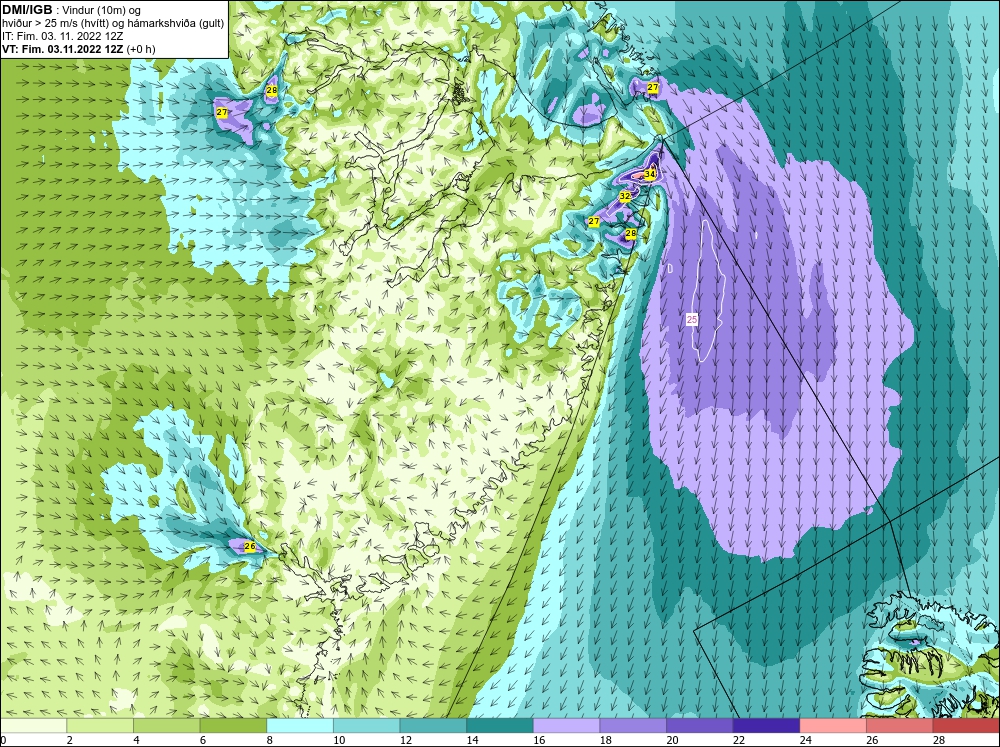This screenshot has height=747, width=1000.
Task: Click the 6–8 m/s dark green legend swatch
Action: [233, 726]
